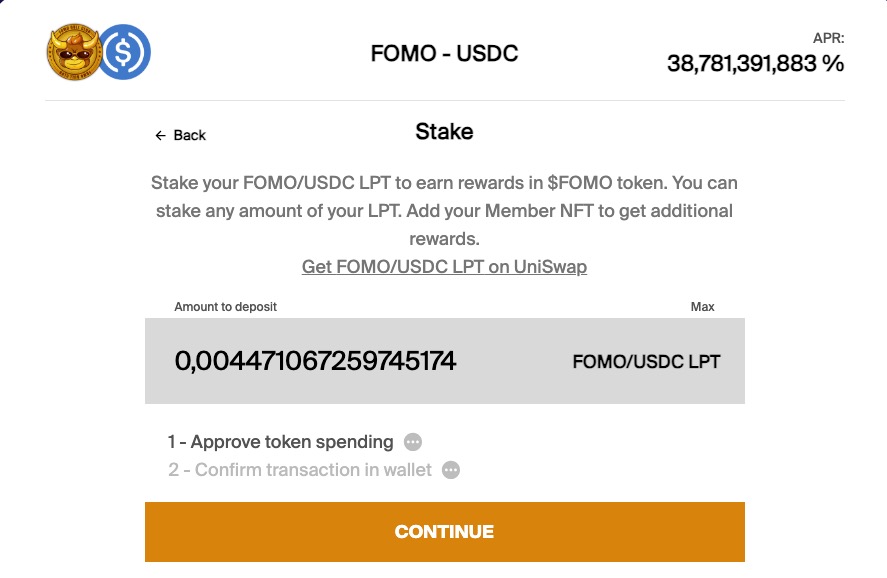The image size is (887, 578).
Task: Click the FOMO/USDC LPT token label
Action: 646,362
